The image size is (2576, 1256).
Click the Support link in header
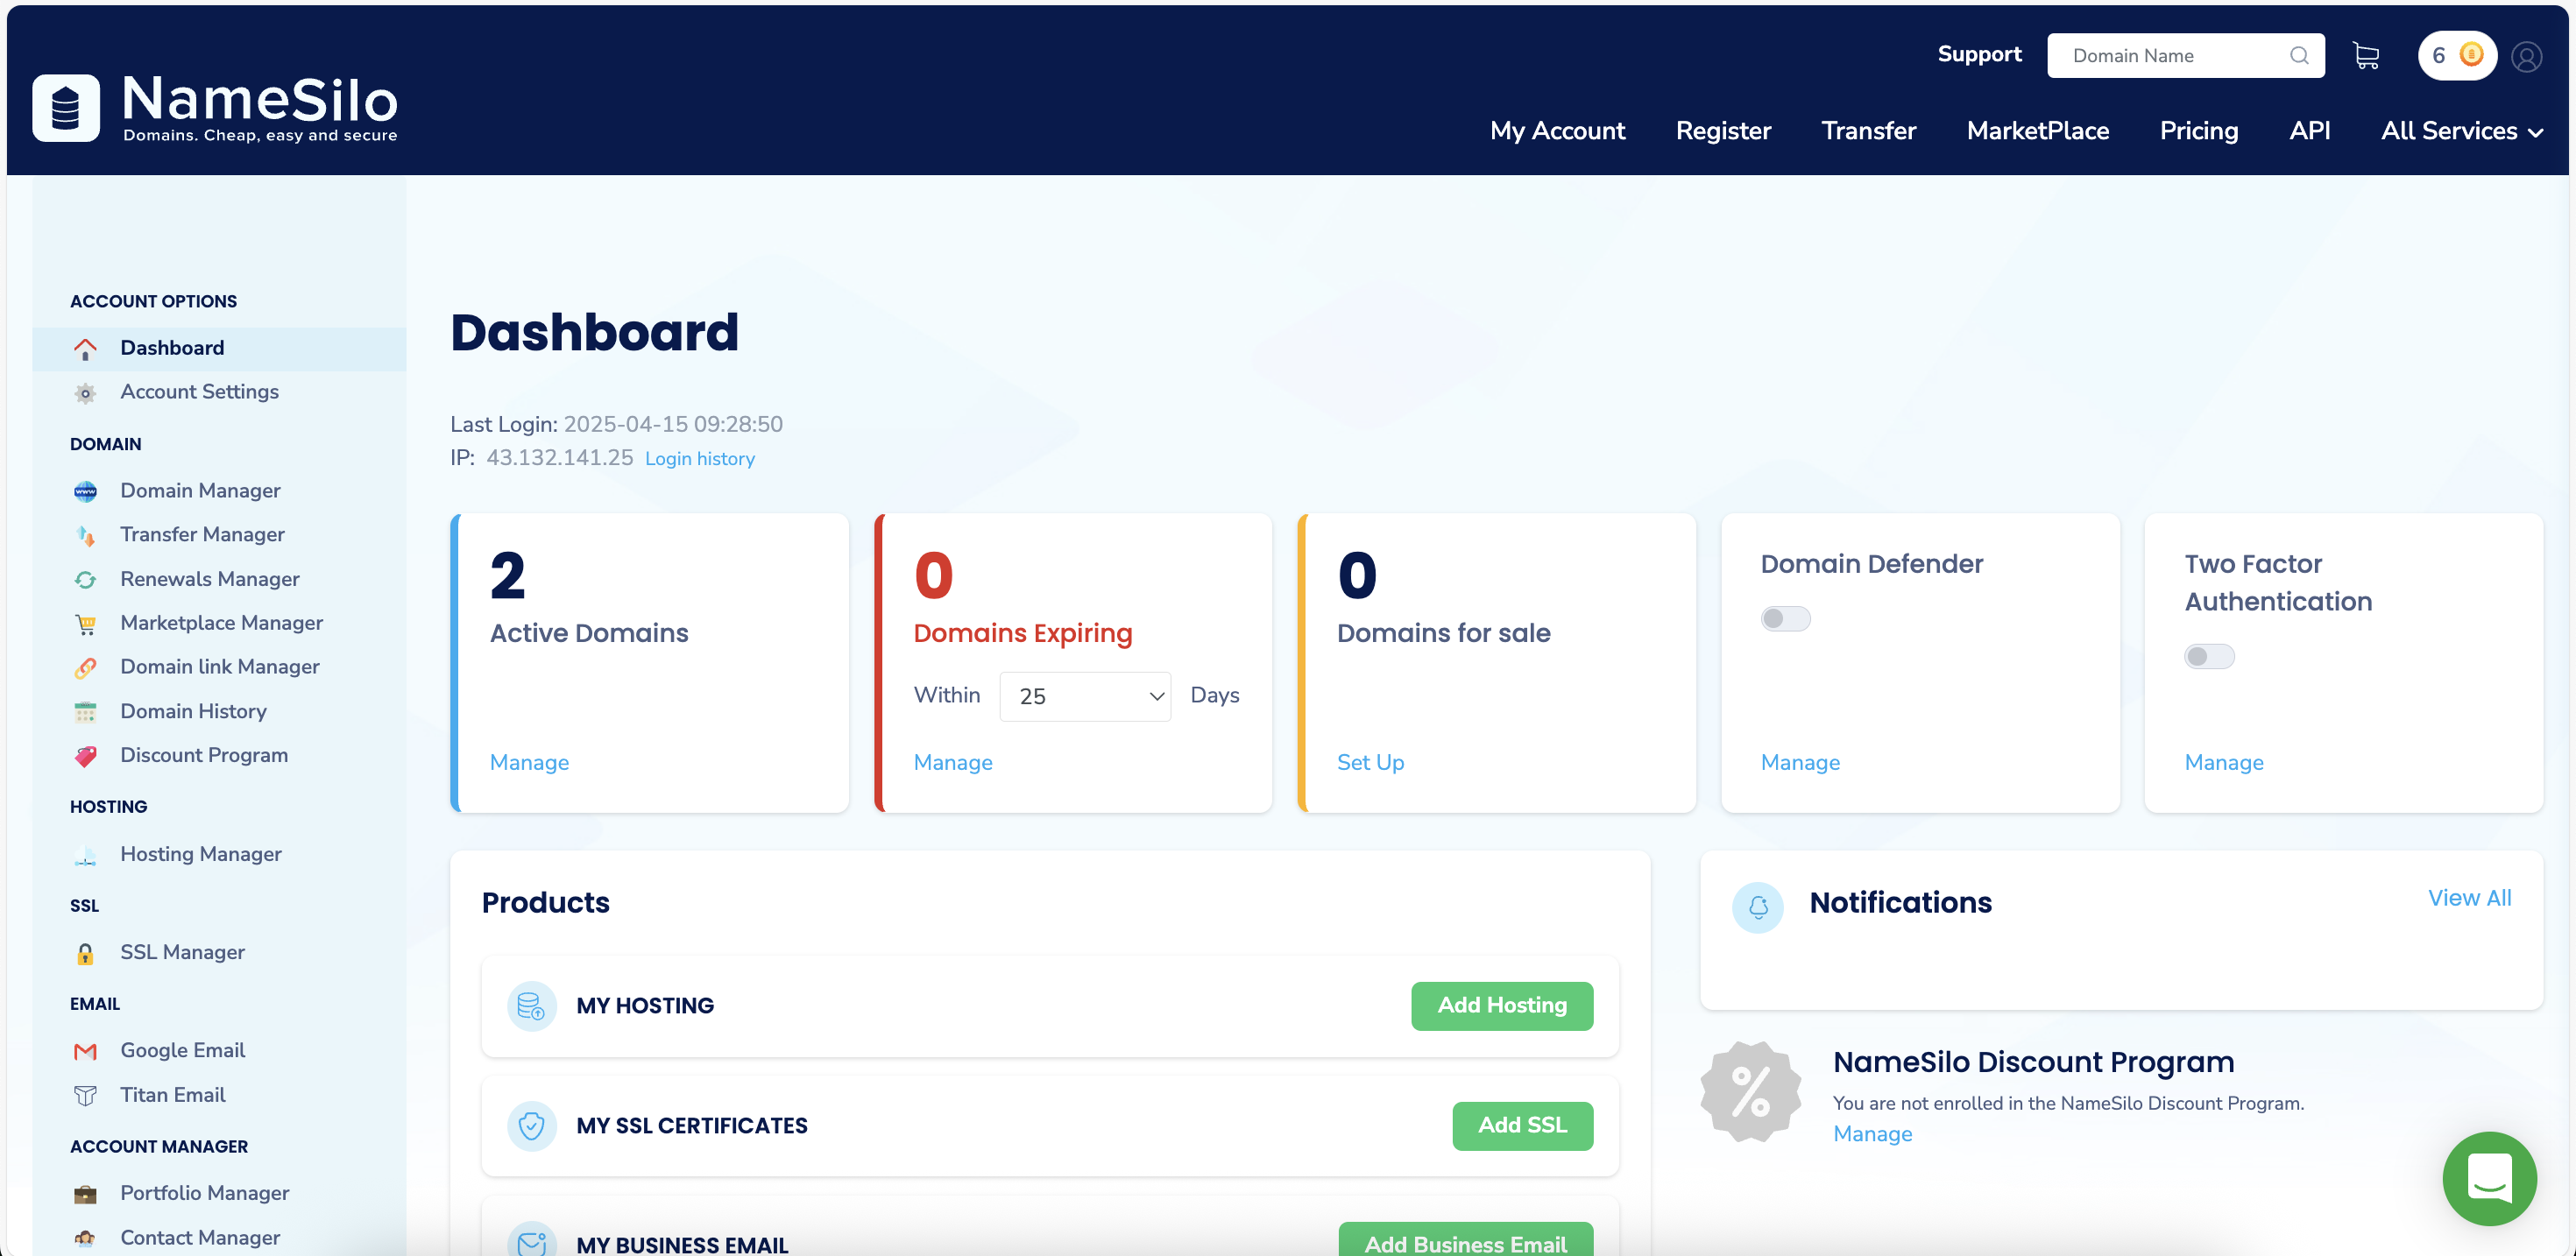click(1979, 54)
